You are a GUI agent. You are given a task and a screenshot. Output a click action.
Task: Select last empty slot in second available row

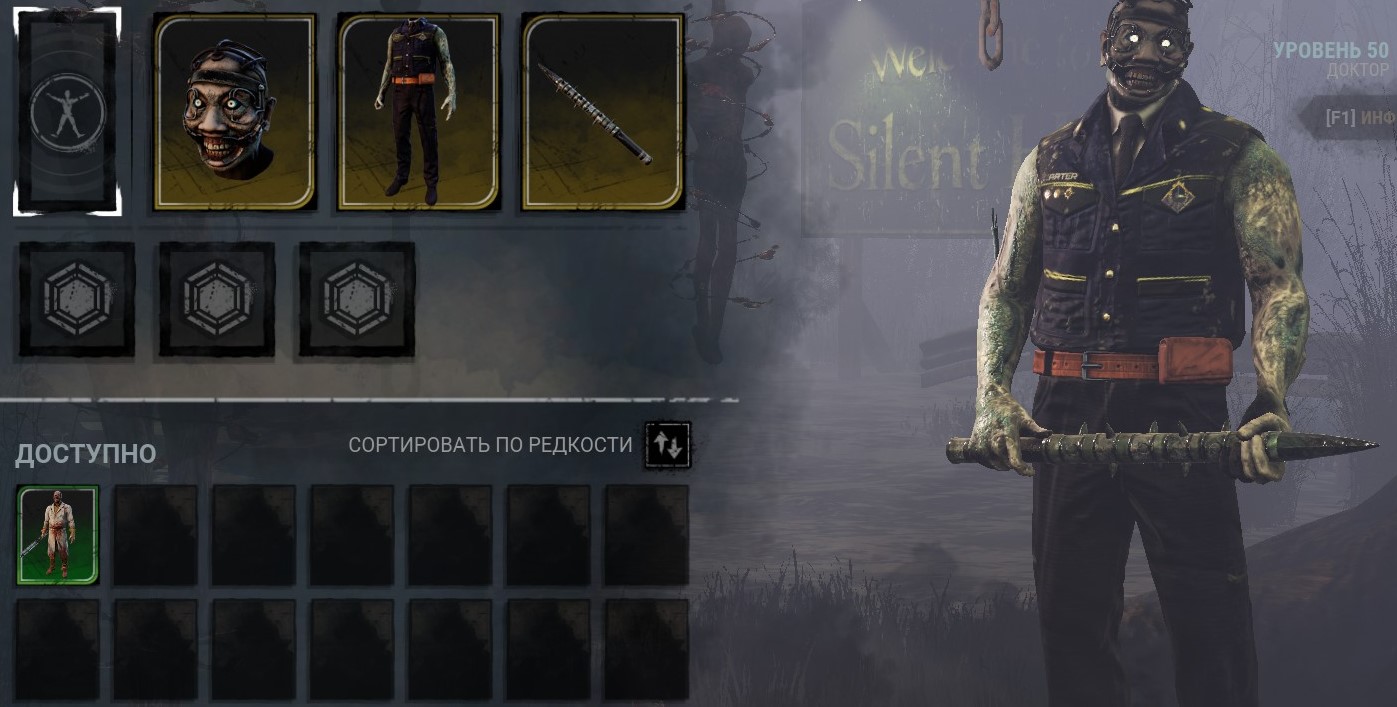click(x=646, y=649)
